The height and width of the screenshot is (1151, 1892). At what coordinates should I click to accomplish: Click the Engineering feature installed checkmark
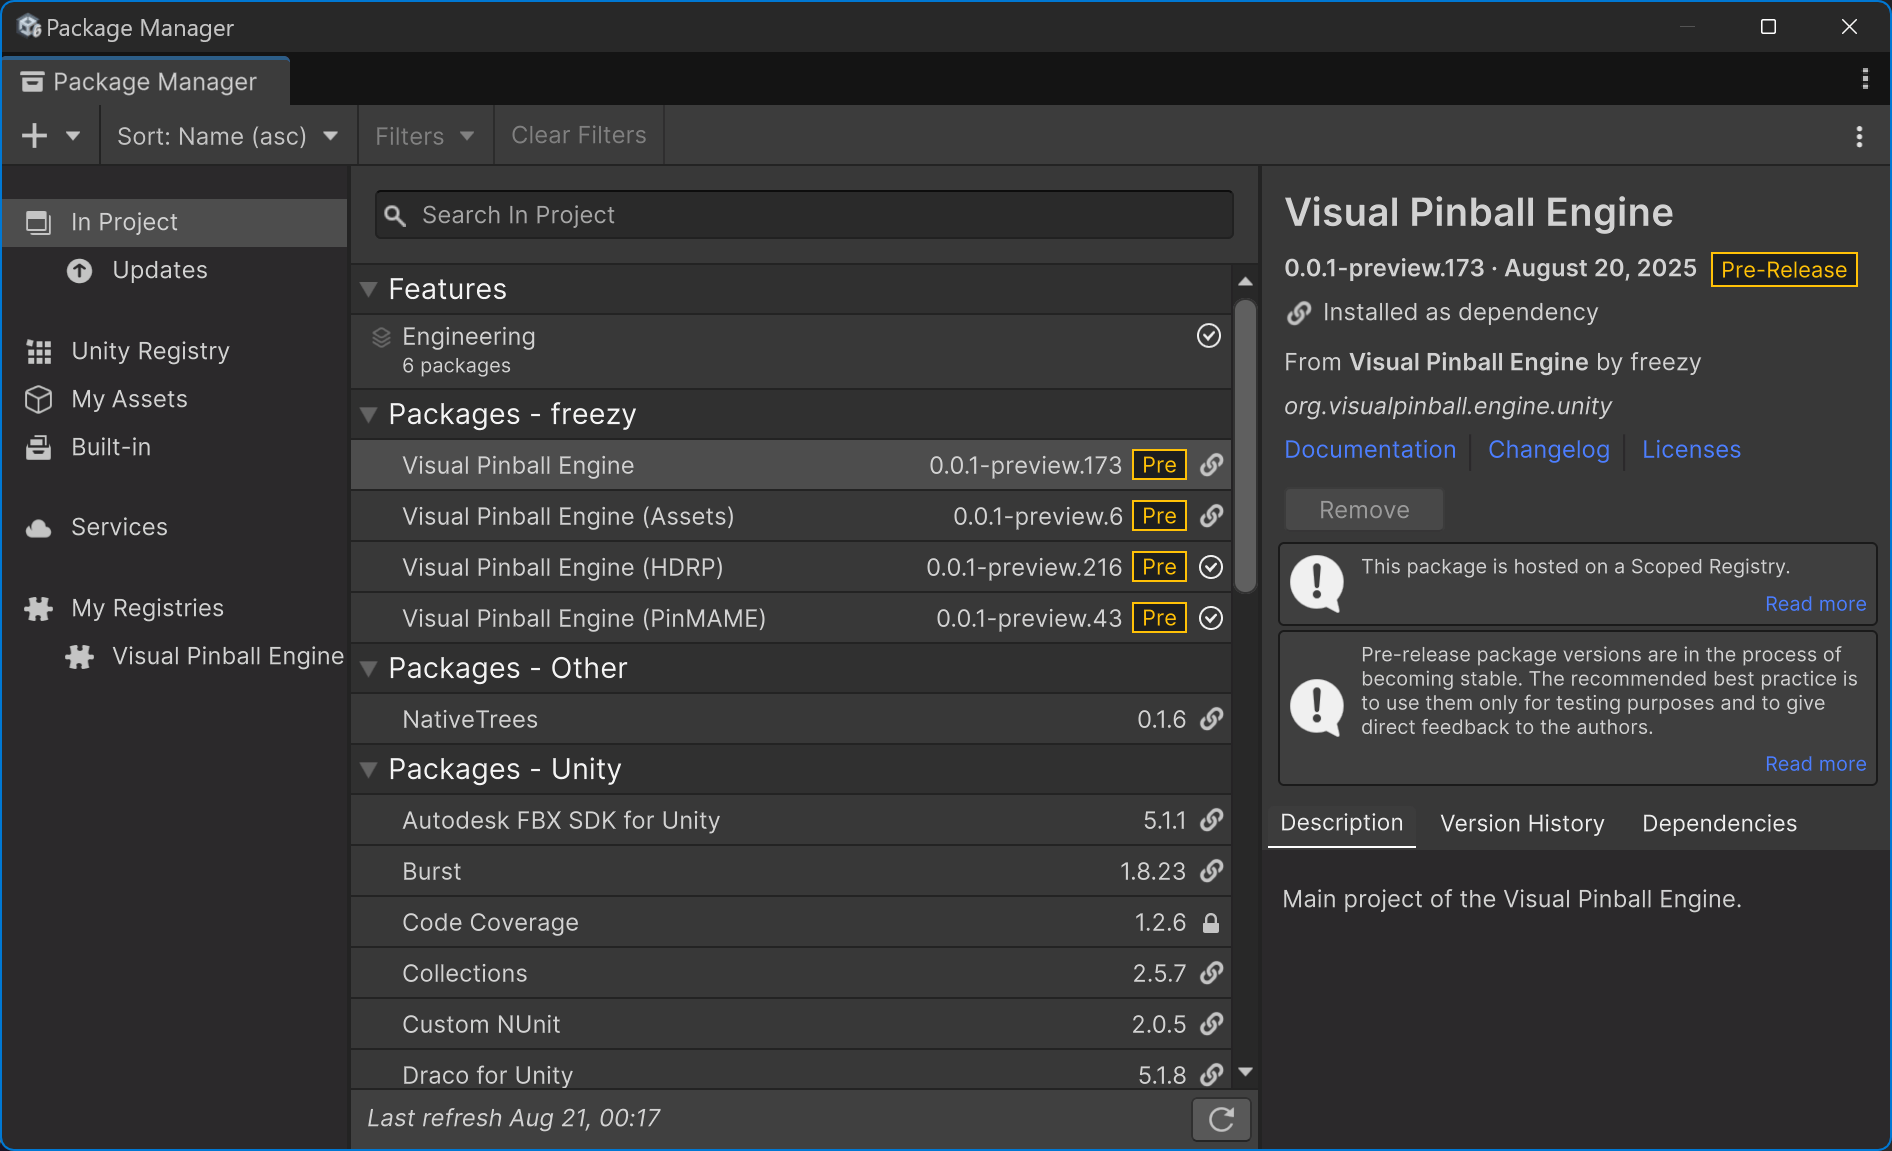(1209, 336)
